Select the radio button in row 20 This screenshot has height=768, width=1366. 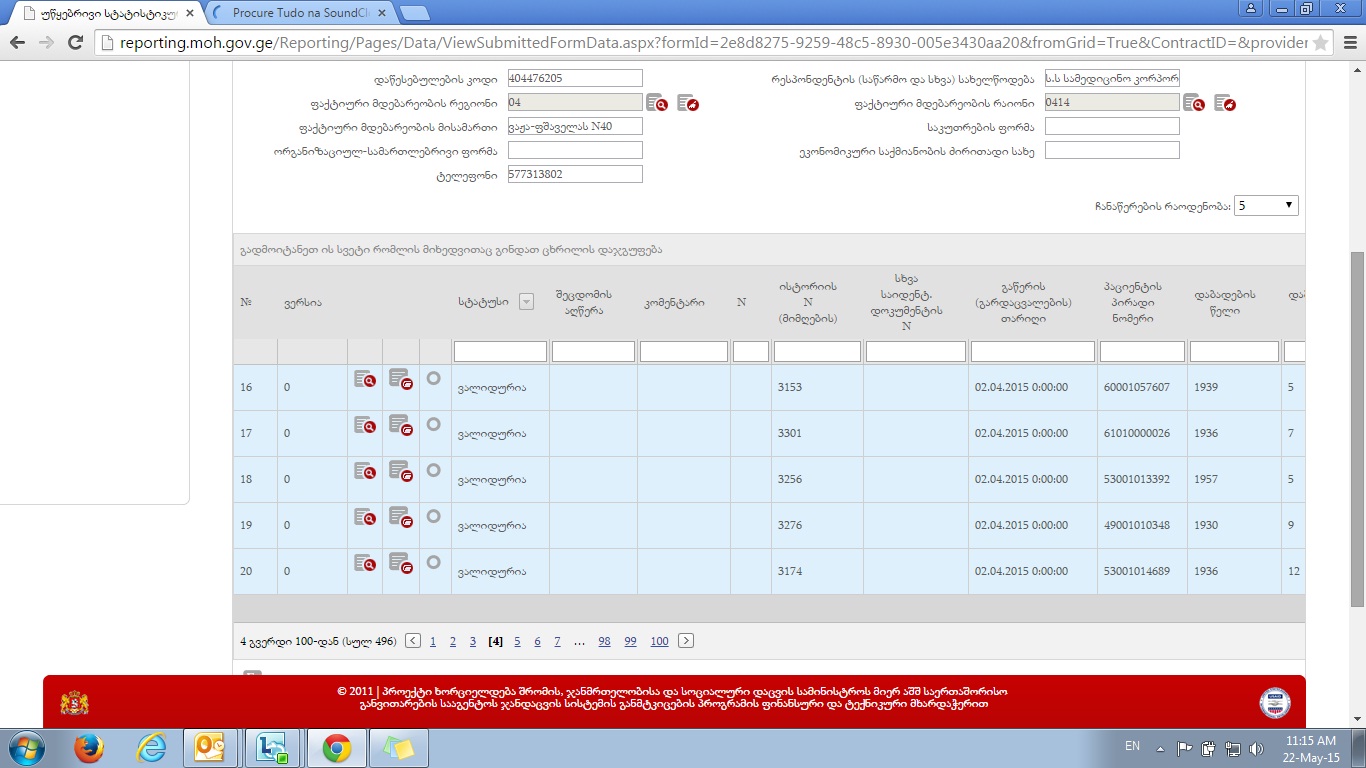433,562
